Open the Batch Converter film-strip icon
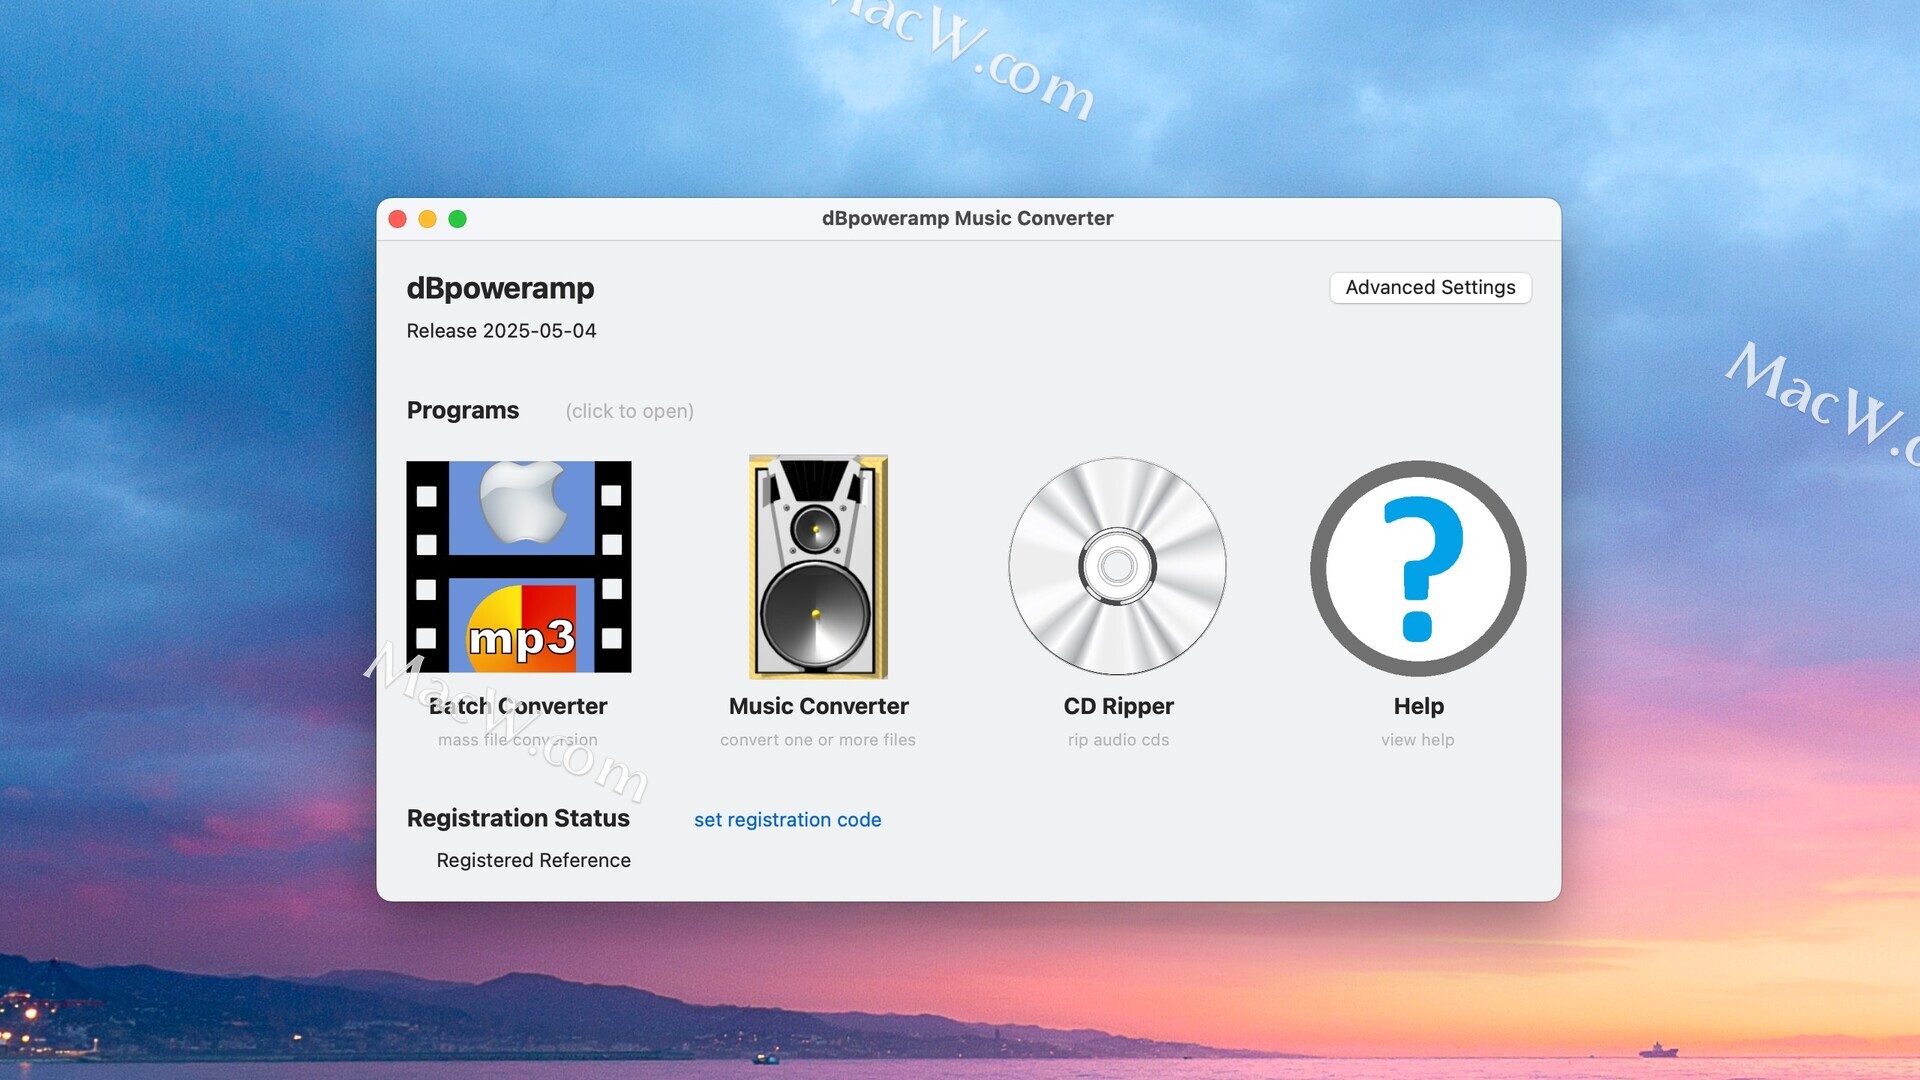 coord(518,566)
